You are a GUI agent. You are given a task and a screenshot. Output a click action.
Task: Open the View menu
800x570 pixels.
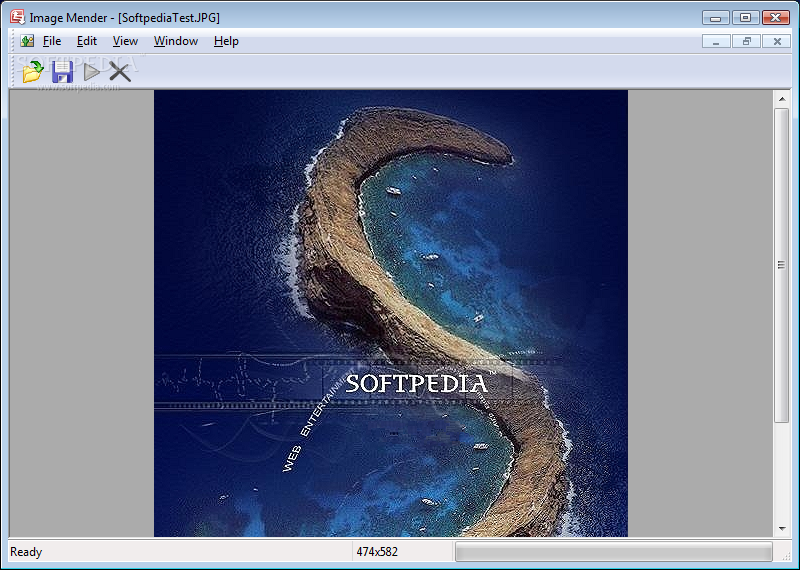[x=125, y=41]
